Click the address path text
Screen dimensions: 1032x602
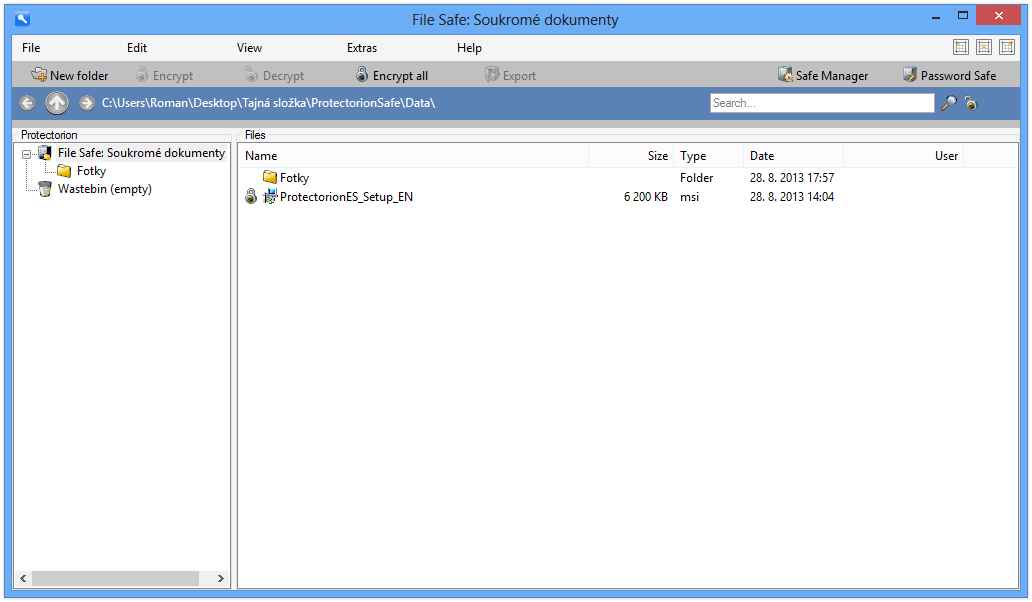[269, 103]
